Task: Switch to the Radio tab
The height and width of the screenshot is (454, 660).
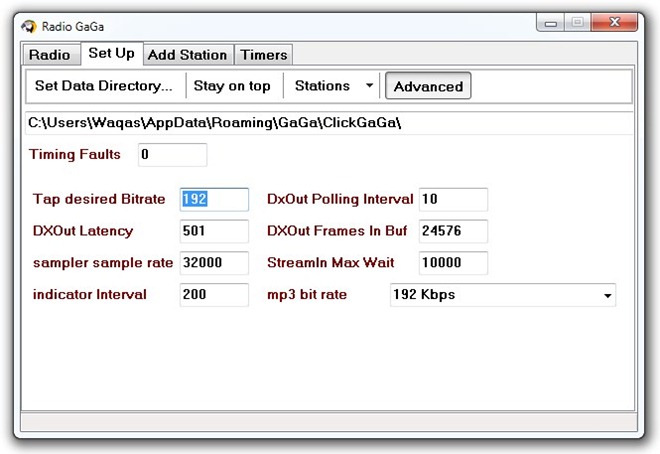Action: coord(51,55)
